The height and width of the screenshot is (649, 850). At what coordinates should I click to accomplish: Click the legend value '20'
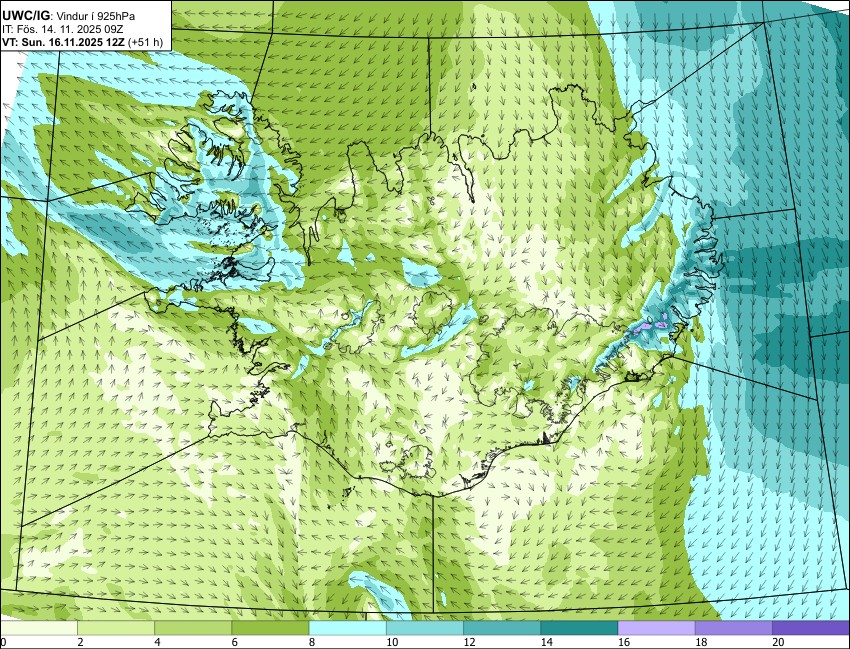tap(778, 642)
